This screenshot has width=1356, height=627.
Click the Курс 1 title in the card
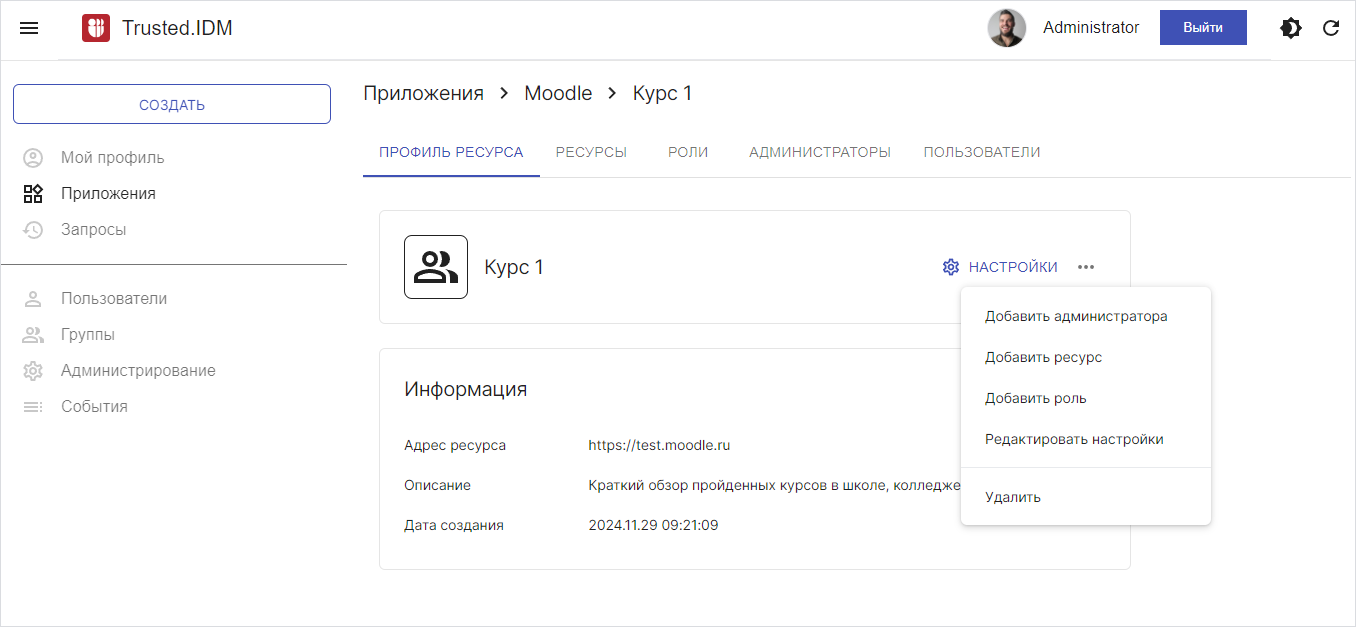pos(514,267)
